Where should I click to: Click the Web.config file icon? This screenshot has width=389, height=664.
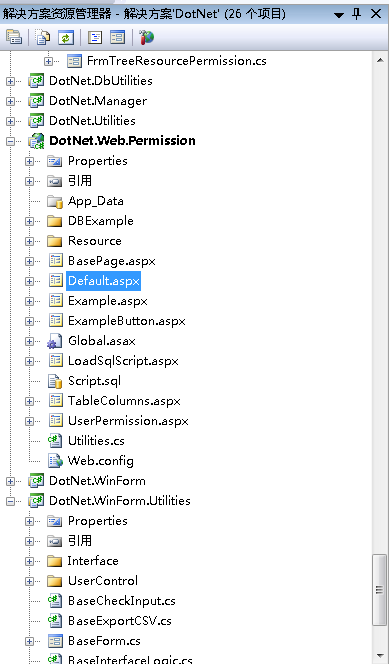click(55, 461)
